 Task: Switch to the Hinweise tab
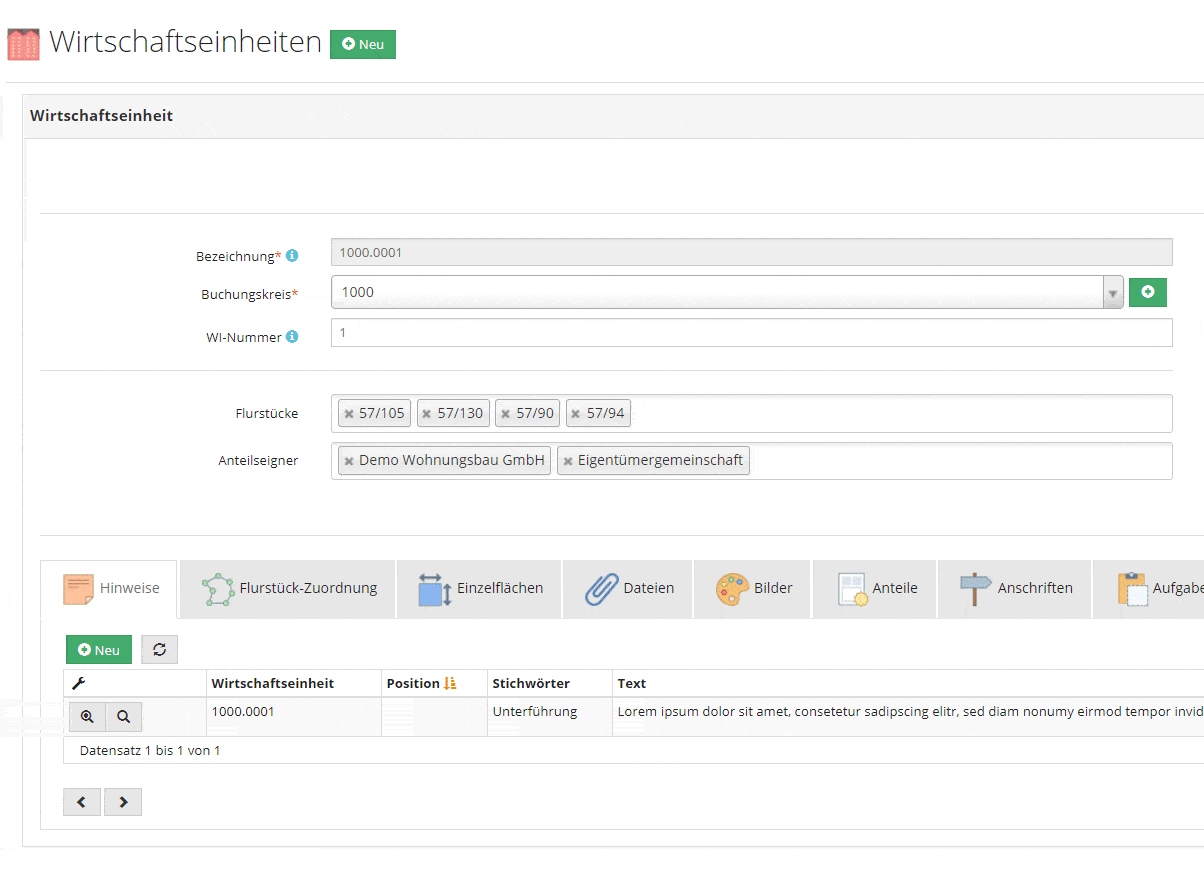pos(109,589)
